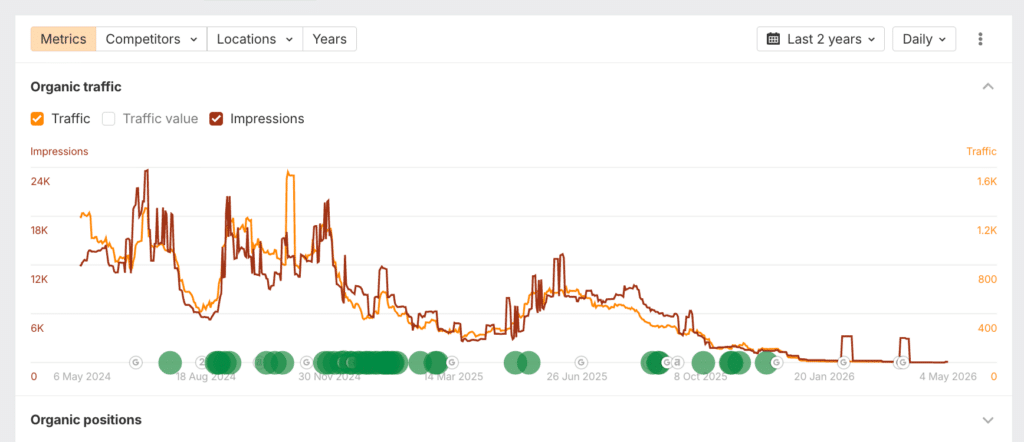Open the Daily granularity dropdown
Screen dimensions: 1024x442
[924, 39]
